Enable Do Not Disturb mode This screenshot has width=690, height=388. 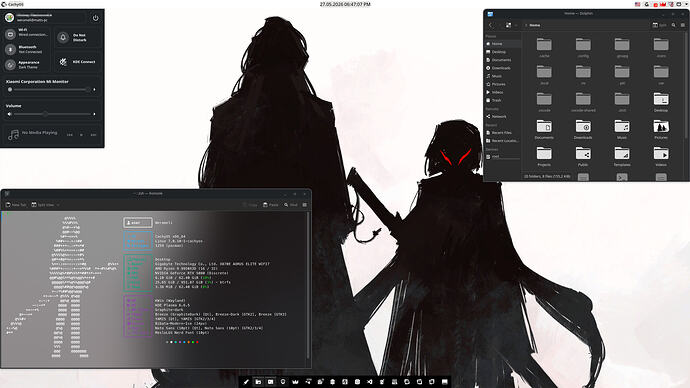point(77,37)
